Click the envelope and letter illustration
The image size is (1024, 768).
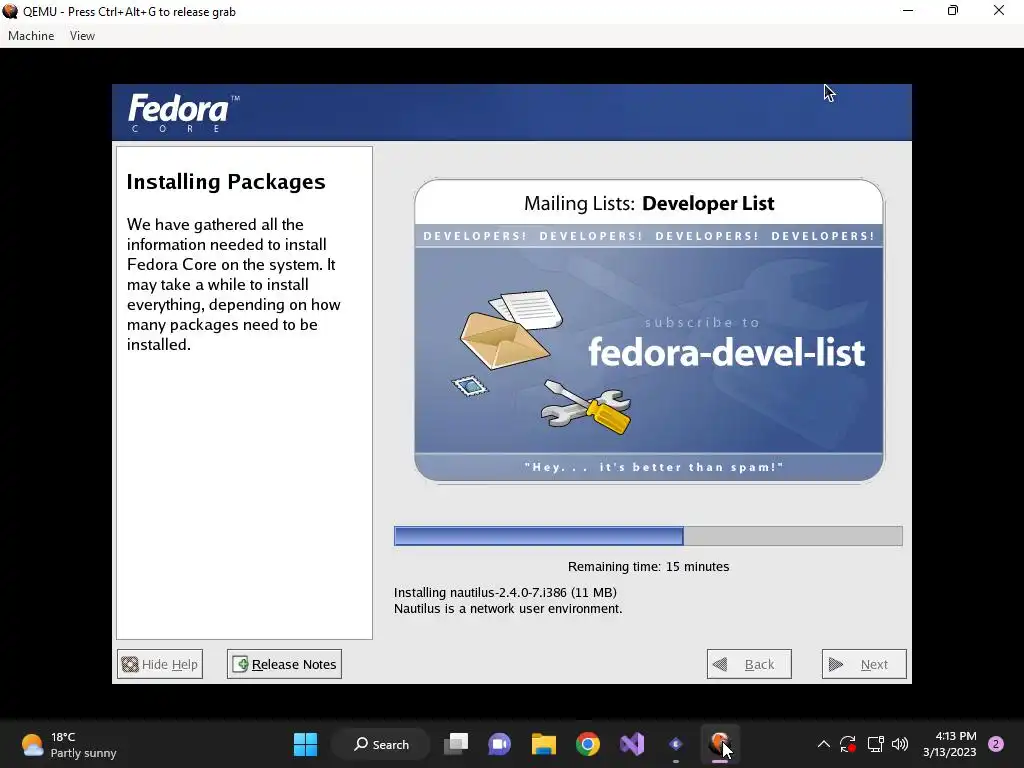point(511,328)
